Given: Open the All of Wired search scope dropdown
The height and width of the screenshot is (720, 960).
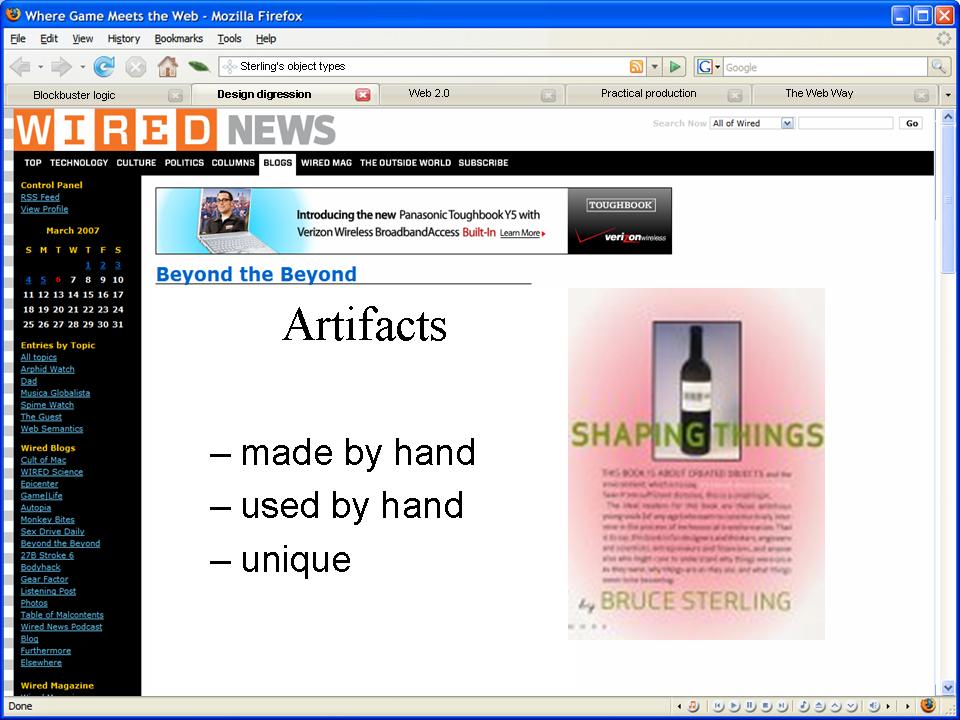Looking at the screenshot, I should tap(787, 123).
